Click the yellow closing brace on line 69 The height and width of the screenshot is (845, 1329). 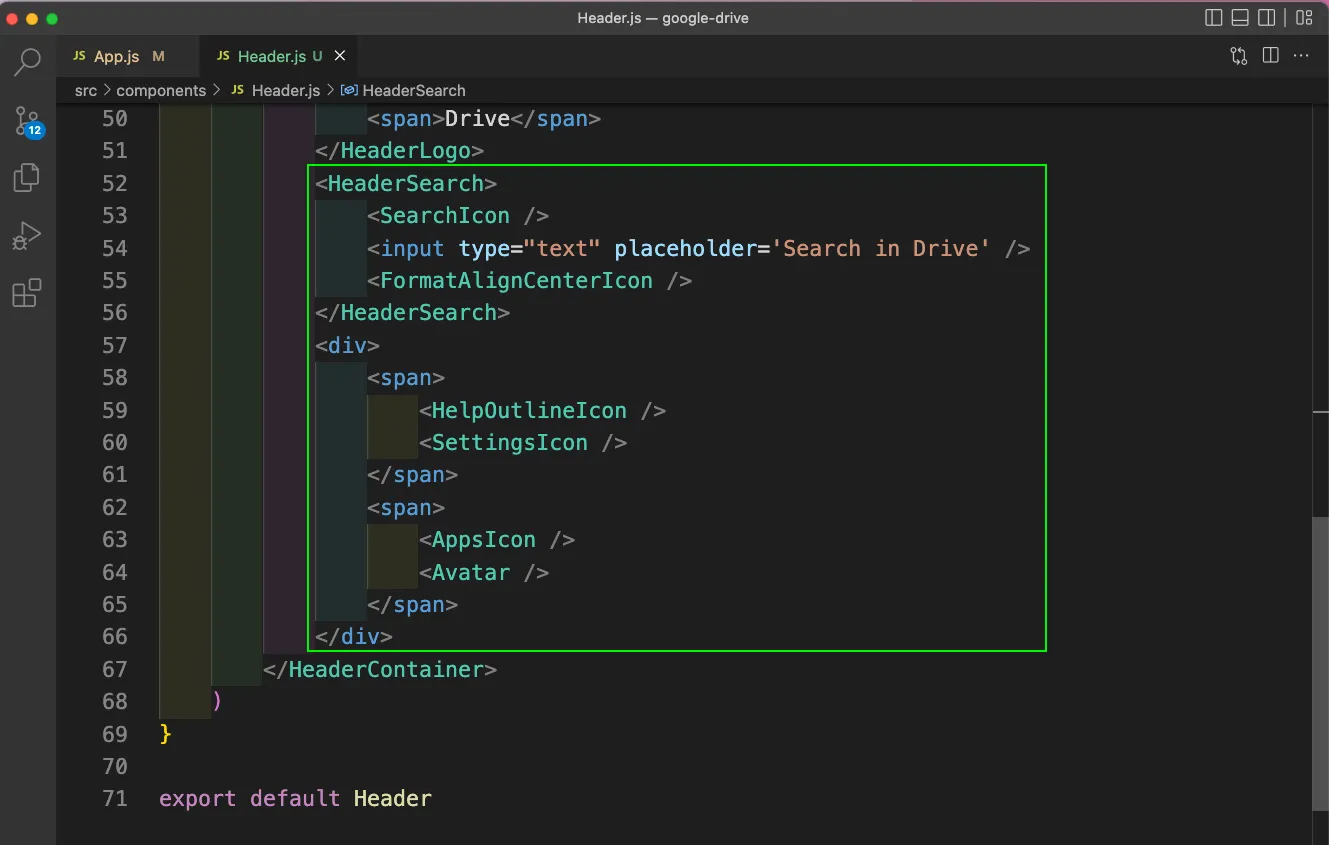165,734
